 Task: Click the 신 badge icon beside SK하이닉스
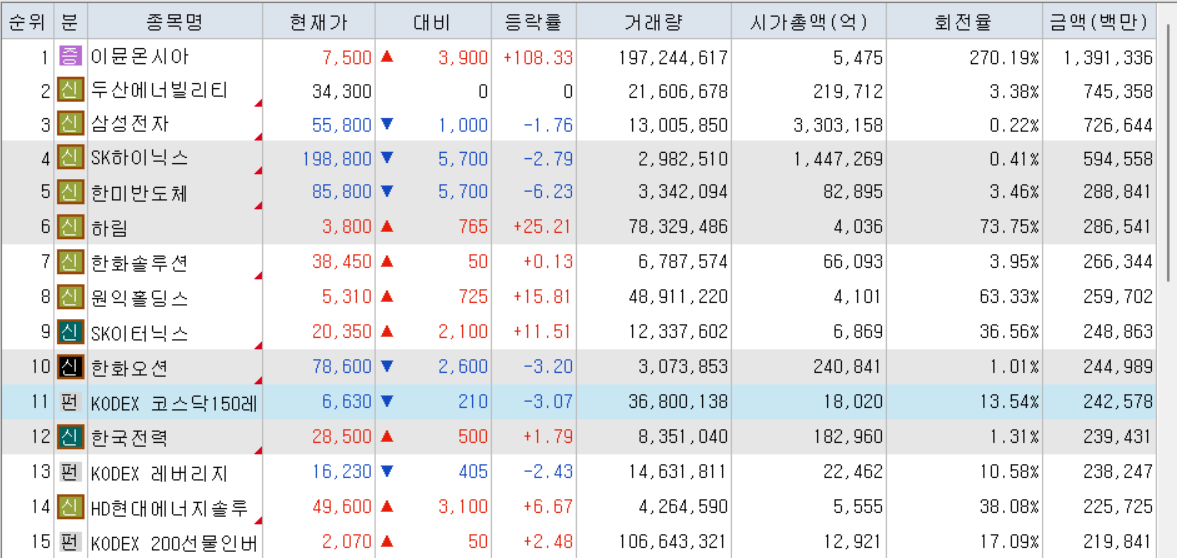69,158
